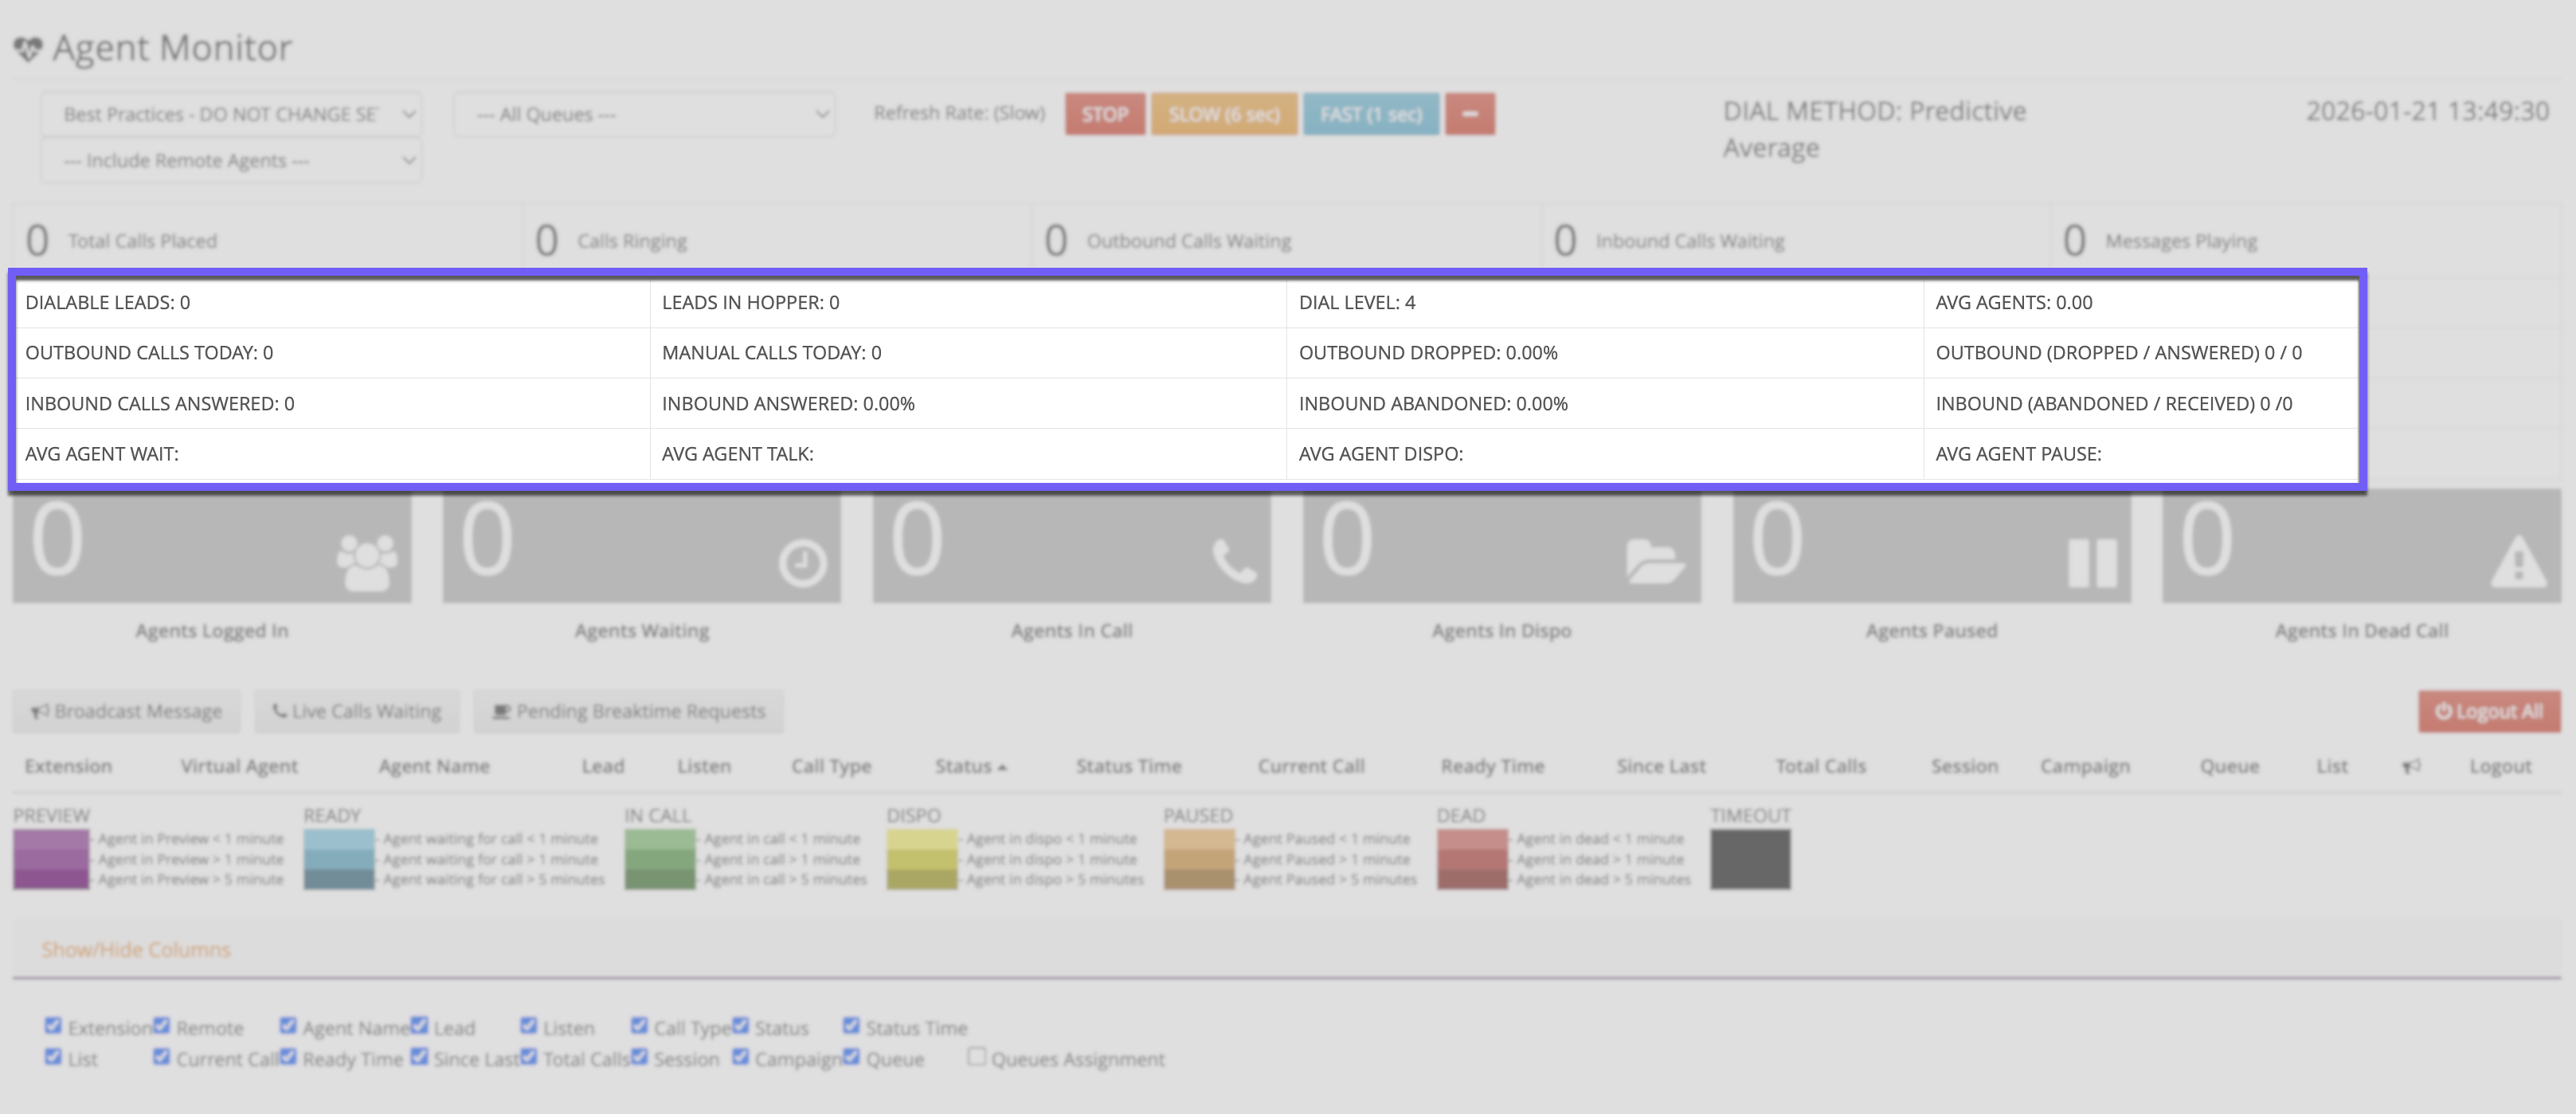Expand the All Queues dropdown
This screenshot has width=2576, height=1114.
pyautogui.click(x=643, y=114)
